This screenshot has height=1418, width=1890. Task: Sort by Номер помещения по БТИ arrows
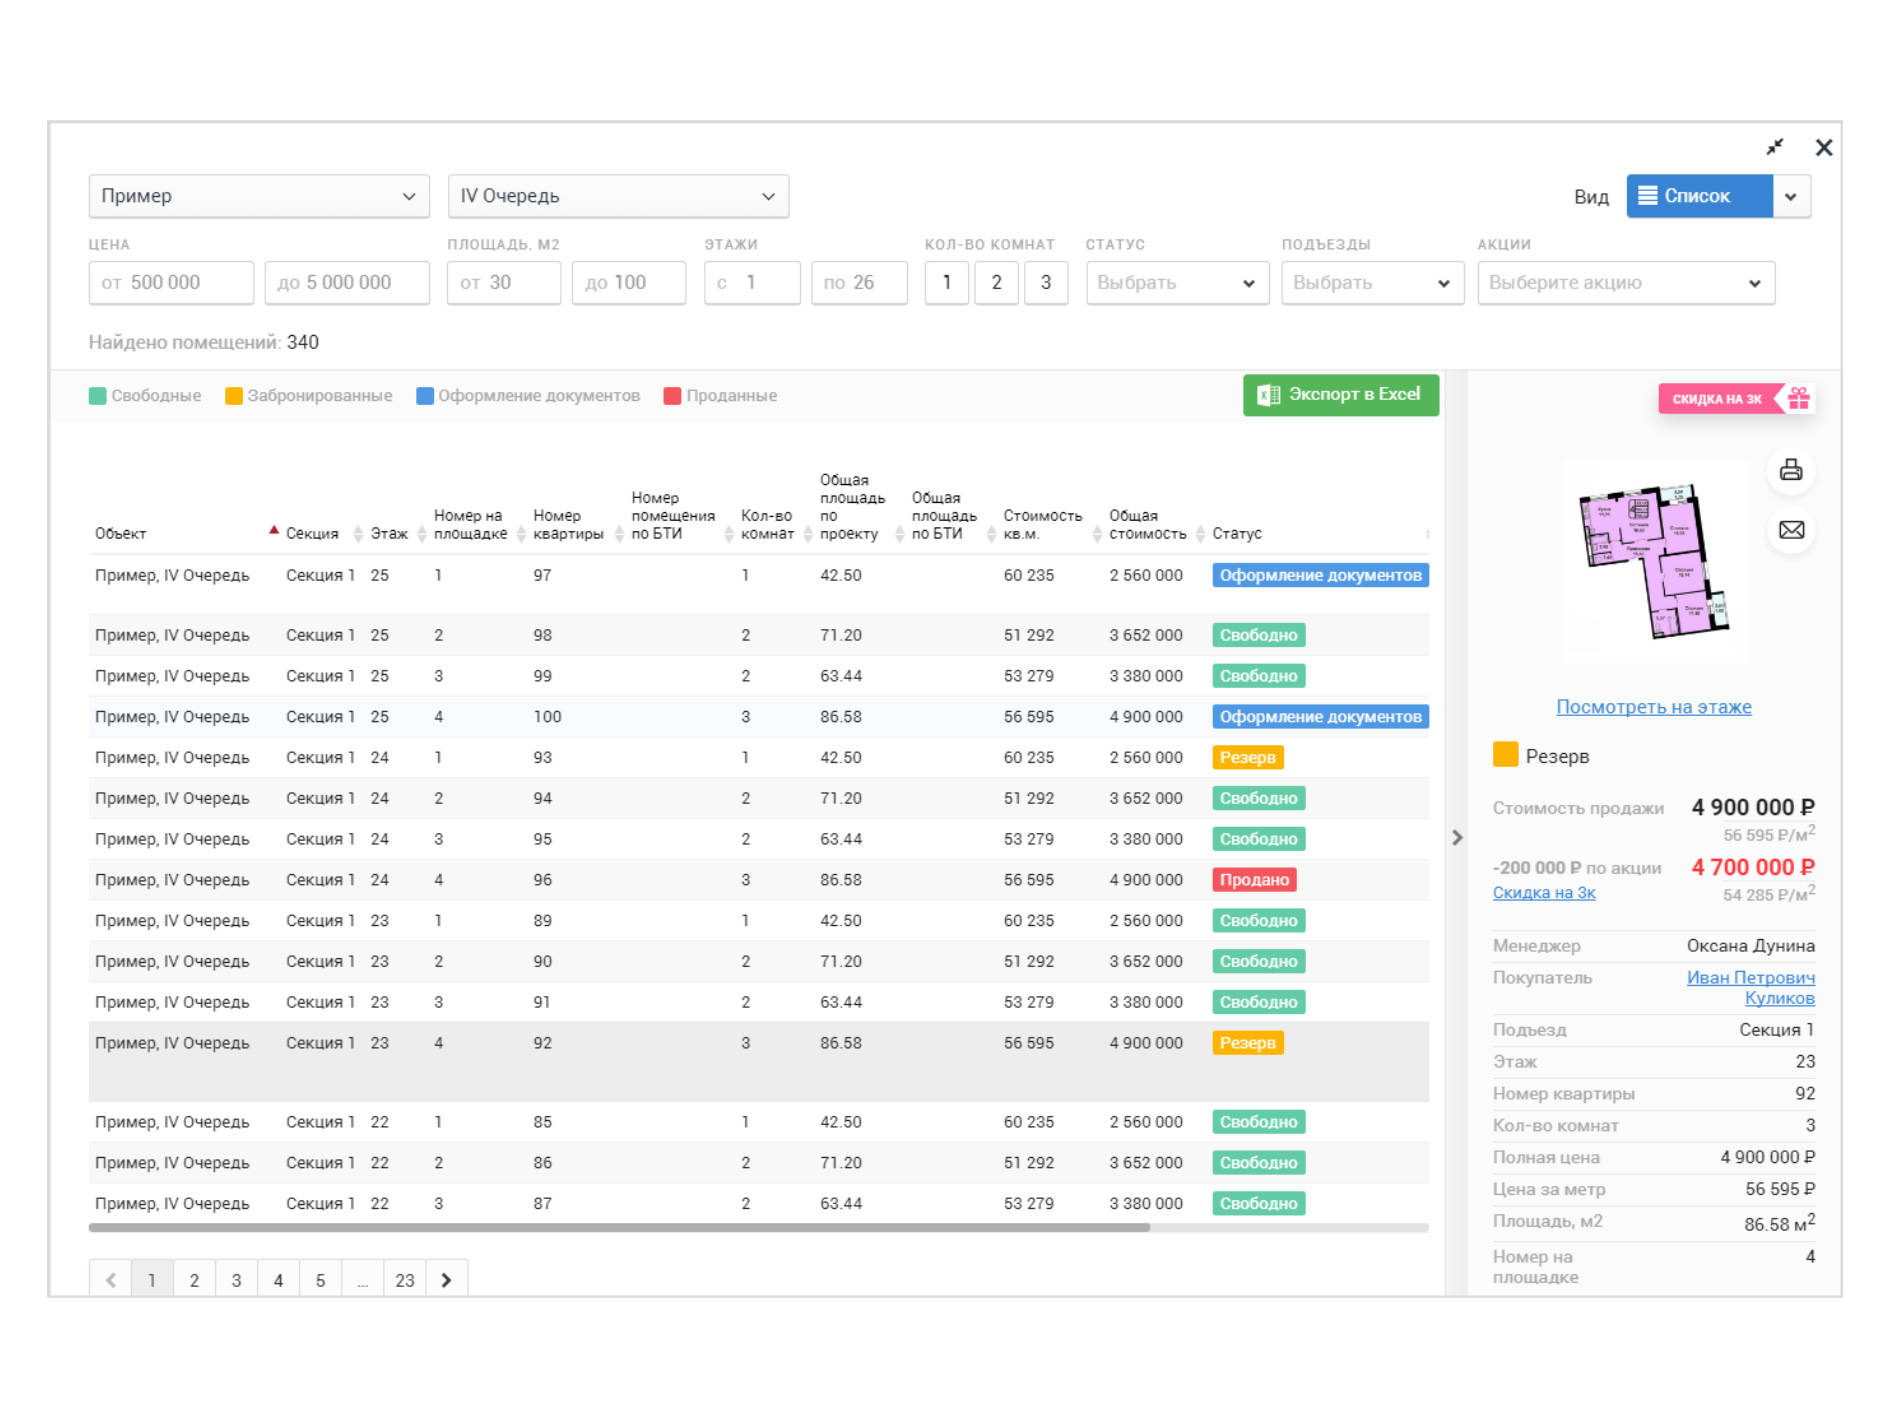coord(728,534)
